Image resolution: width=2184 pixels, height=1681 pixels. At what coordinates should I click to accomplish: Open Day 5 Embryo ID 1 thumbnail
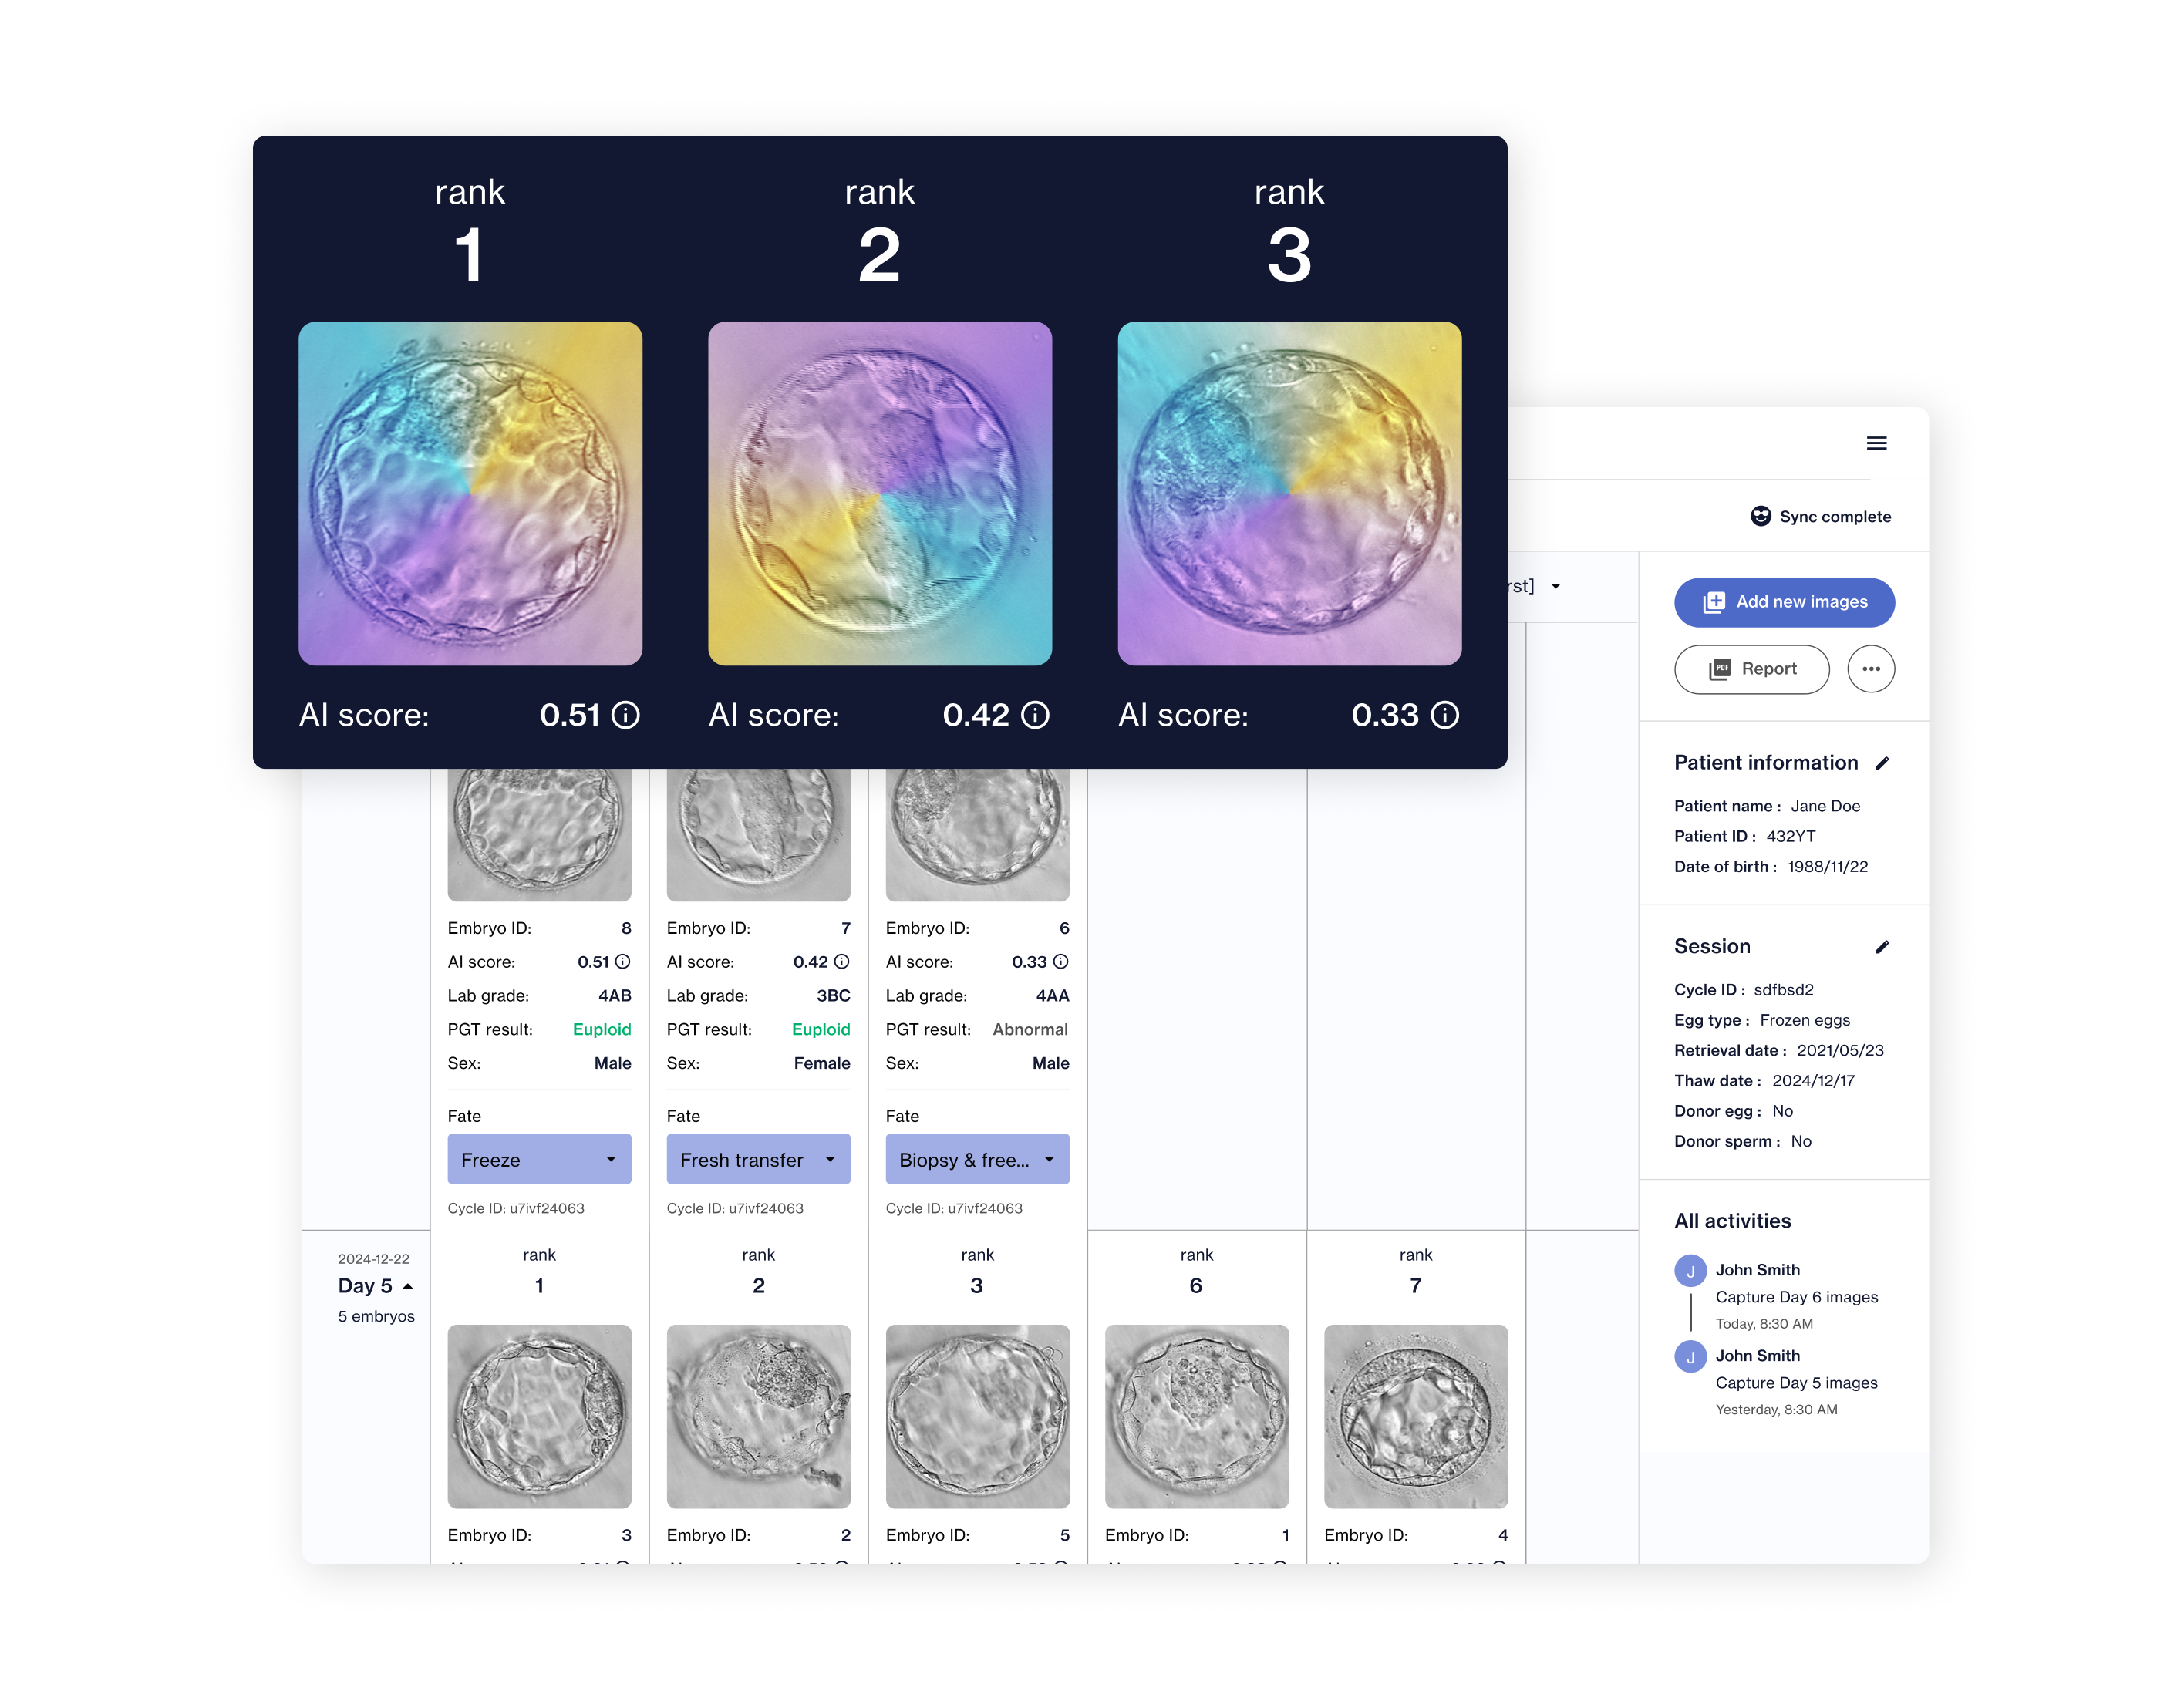(1196, 1416)
